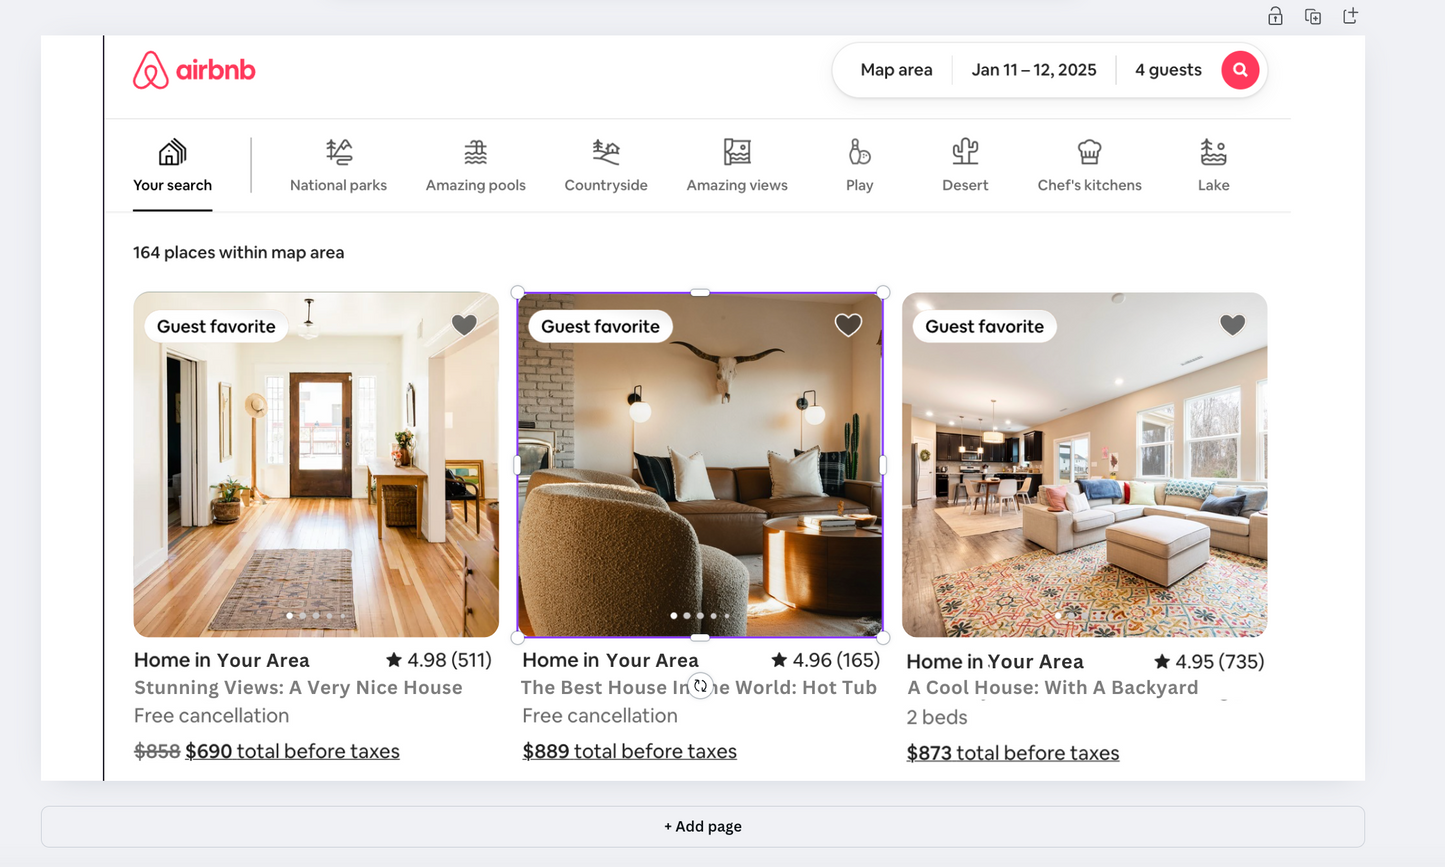The width and height of the screenshot is (1445, 867).
Task: Choose the Desert cactus category icon
Action: click(965, 152)
